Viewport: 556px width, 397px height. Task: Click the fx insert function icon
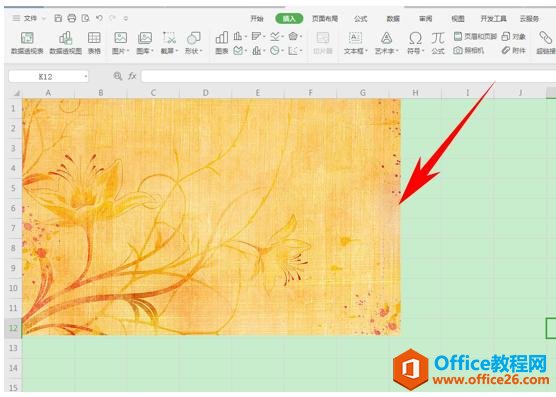coord(132,76)
